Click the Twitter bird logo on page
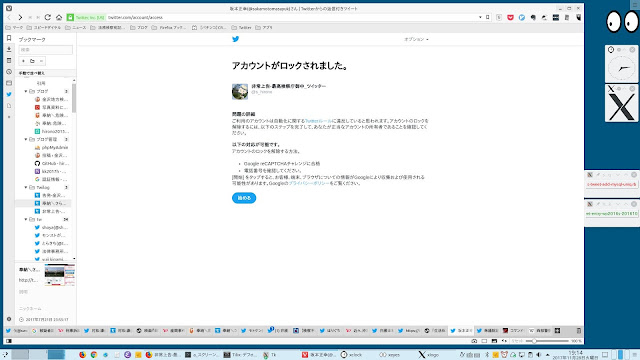Viewport: 640px width, 360px height. pyautogui.click(x=236, y=39)
